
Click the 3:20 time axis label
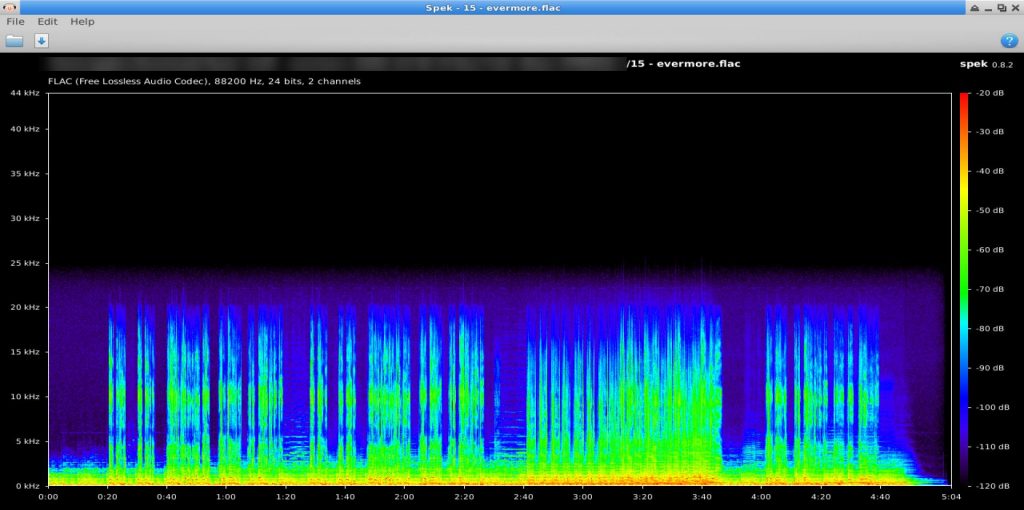642,496
